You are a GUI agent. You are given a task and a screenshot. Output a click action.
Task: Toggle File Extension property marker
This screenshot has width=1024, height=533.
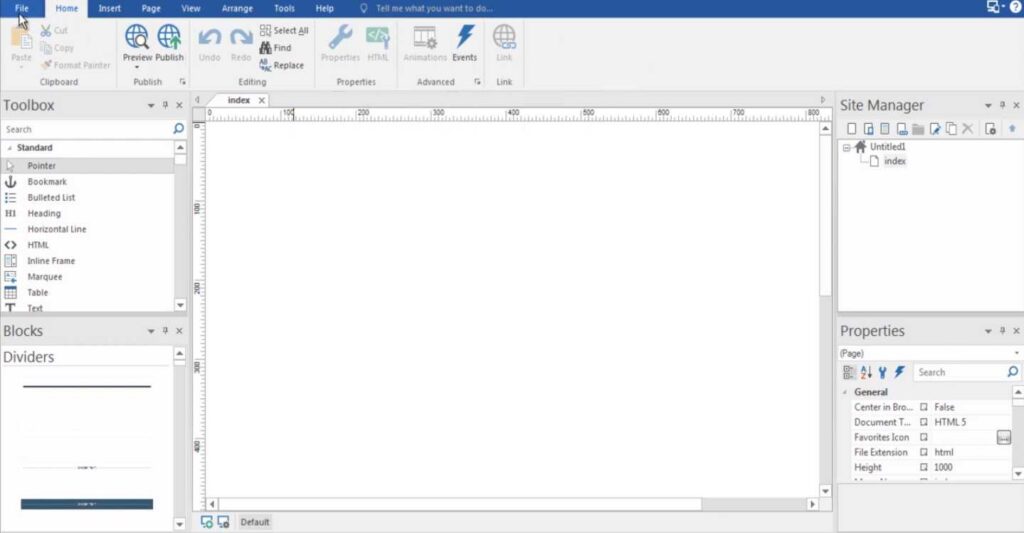click(x=923, y=452)
